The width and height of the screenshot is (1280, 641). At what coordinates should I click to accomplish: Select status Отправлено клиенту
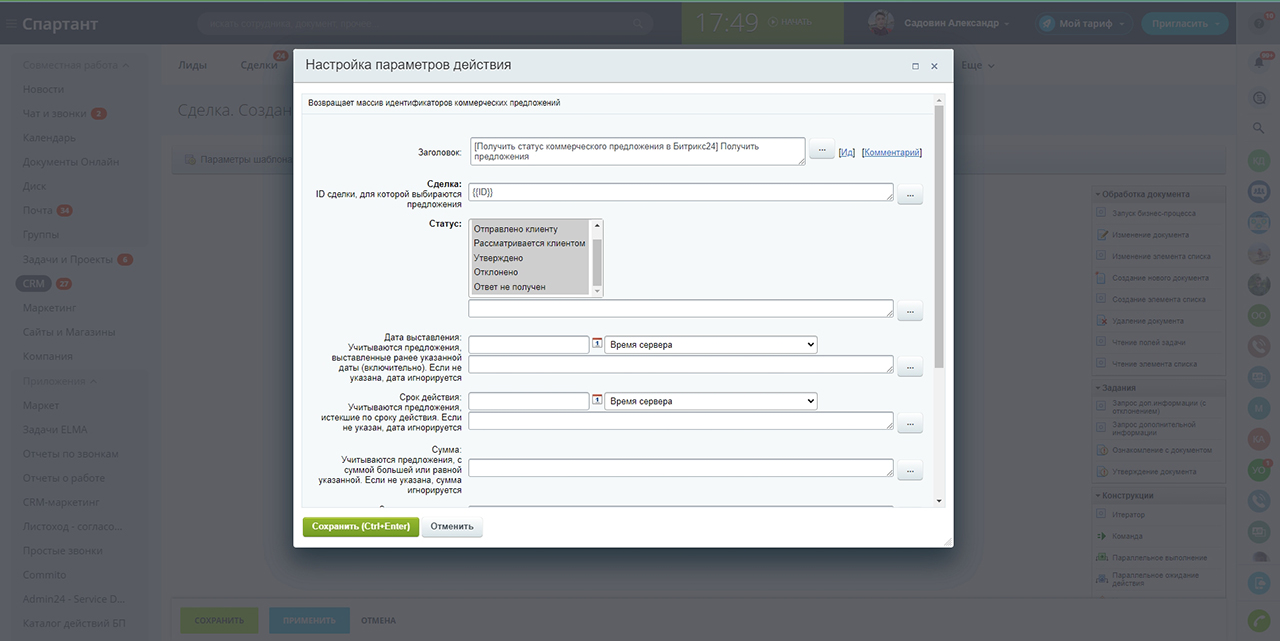pos(530,229)
